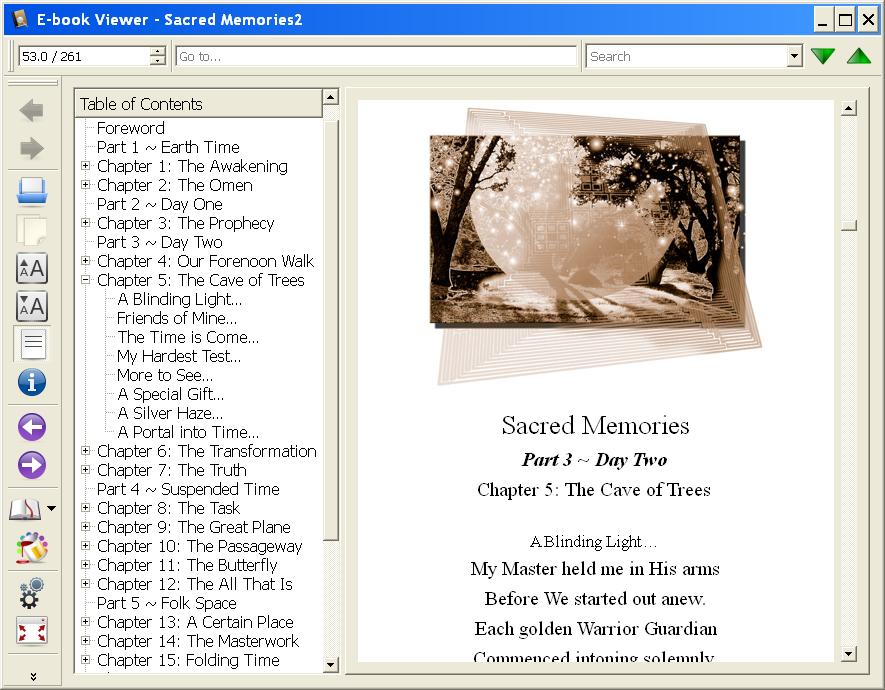Screen dimensions: 885x690
Task: Expand Chapter 2: The Omen
Action: pyautogui.click(x=86, y=184)
